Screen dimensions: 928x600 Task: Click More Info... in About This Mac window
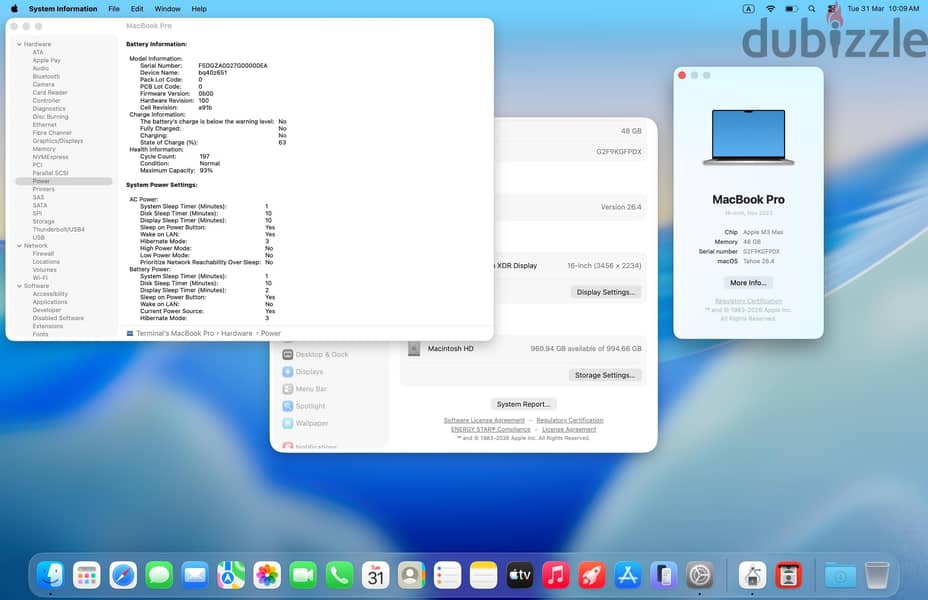click(748, 283)
